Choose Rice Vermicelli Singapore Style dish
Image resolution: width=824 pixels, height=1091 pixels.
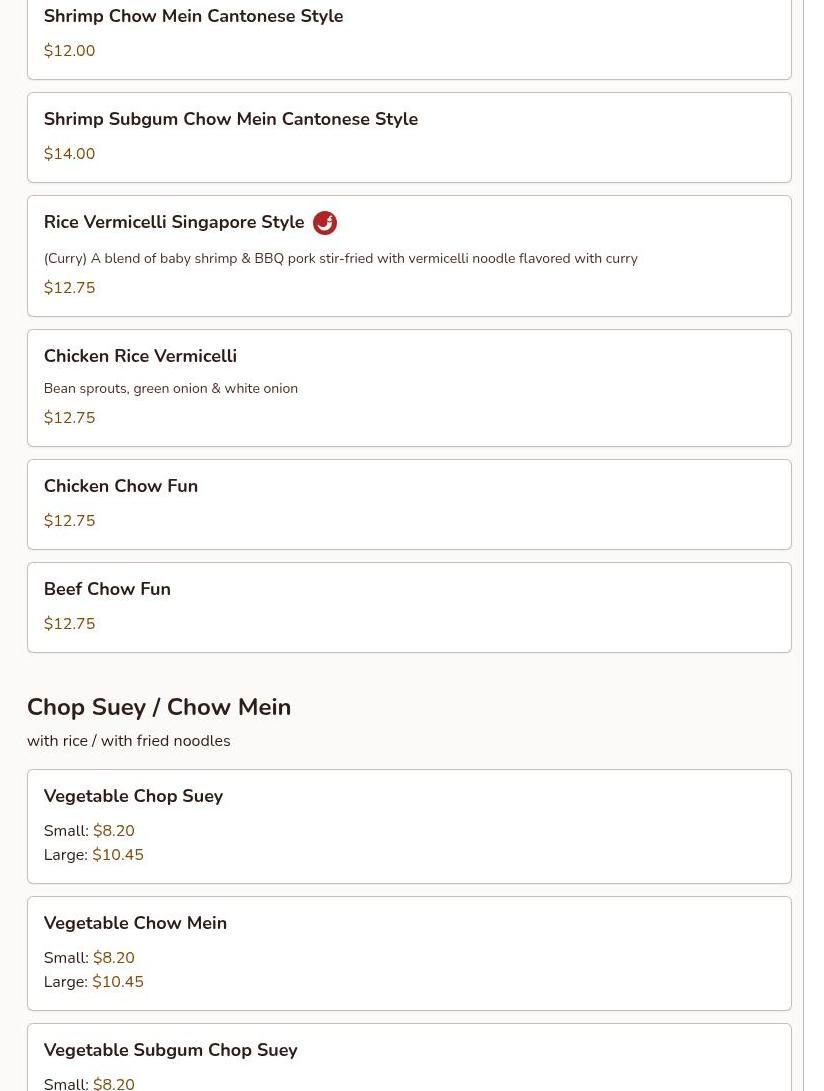coord(409,256)
